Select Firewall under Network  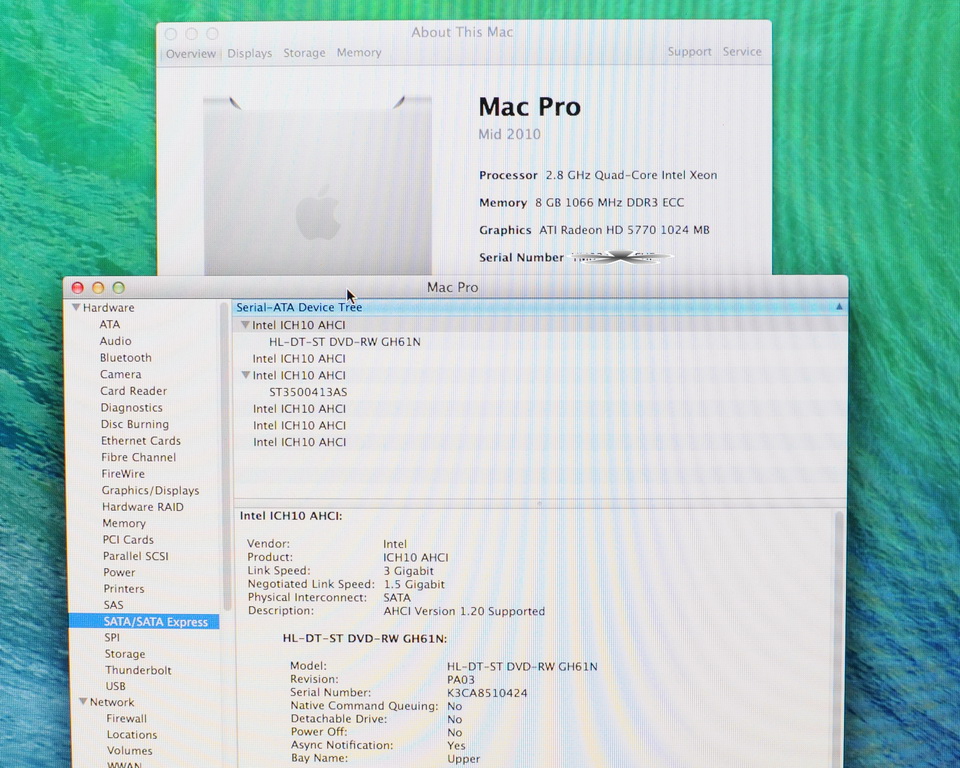(126, 718)
